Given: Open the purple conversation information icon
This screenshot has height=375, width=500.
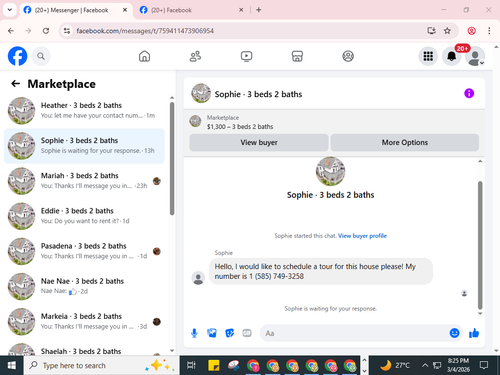Looking at the screenshot, I should (469, 93).
